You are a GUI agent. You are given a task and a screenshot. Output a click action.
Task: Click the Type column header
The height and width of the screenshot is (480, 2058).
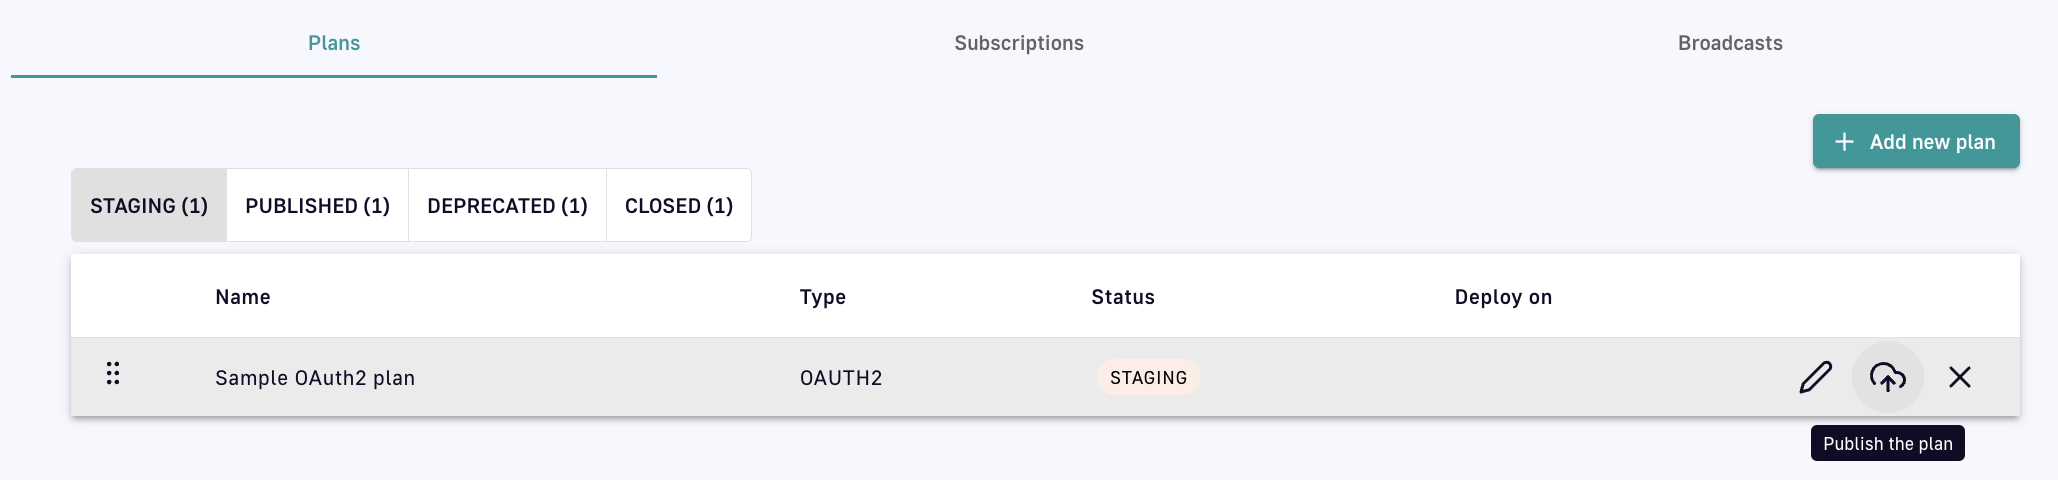[x=822, y=297]
